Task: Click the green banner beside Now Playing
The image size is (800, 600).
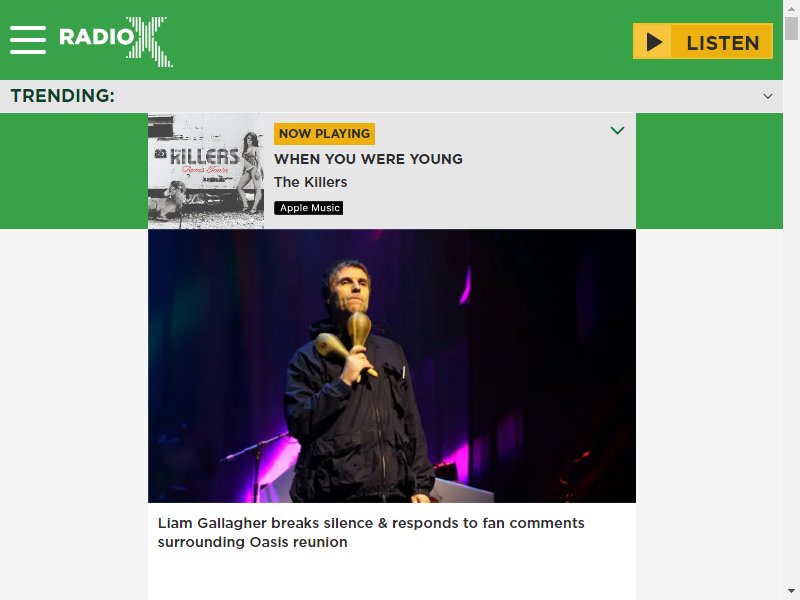Action: 74,171
